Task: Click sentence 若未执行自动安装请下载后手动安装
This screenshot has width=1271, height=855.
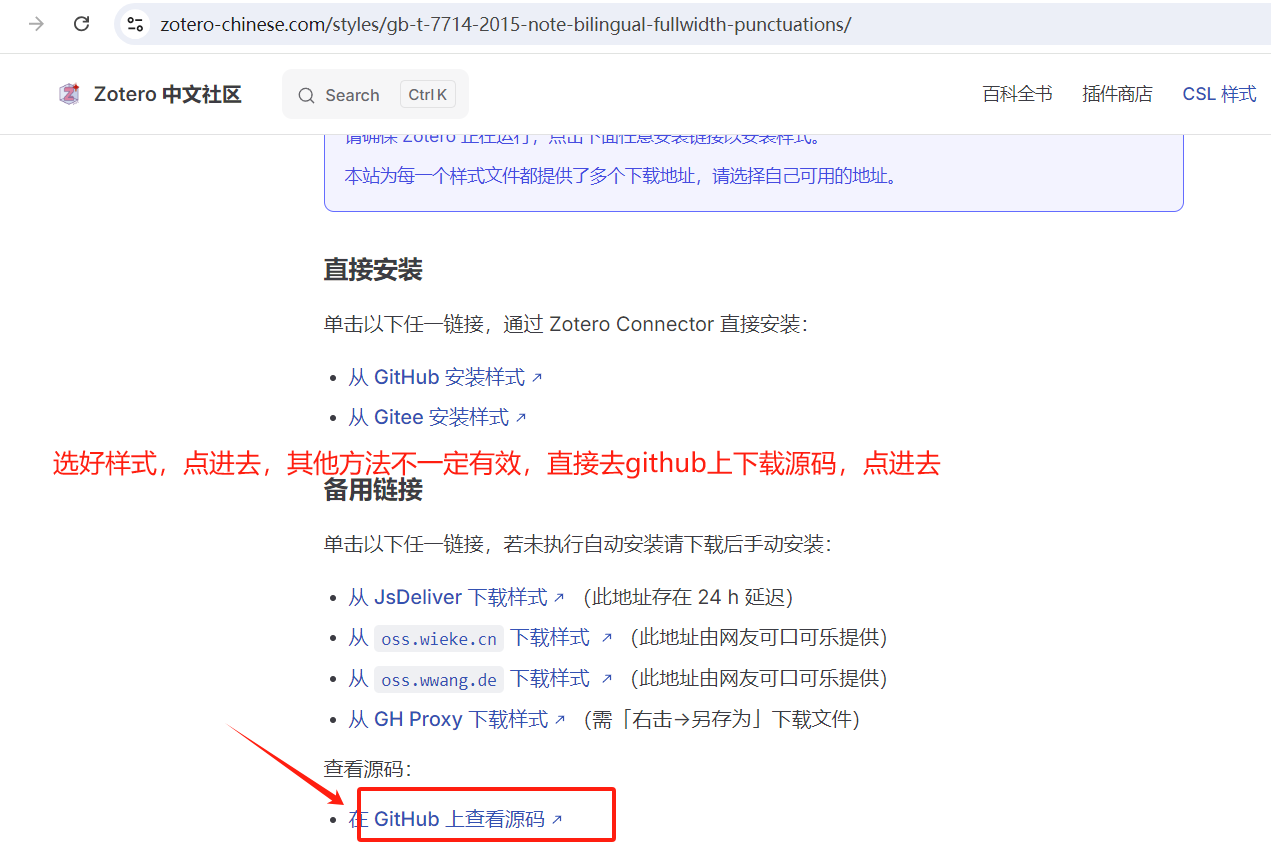Action: [x=577, y=544]
